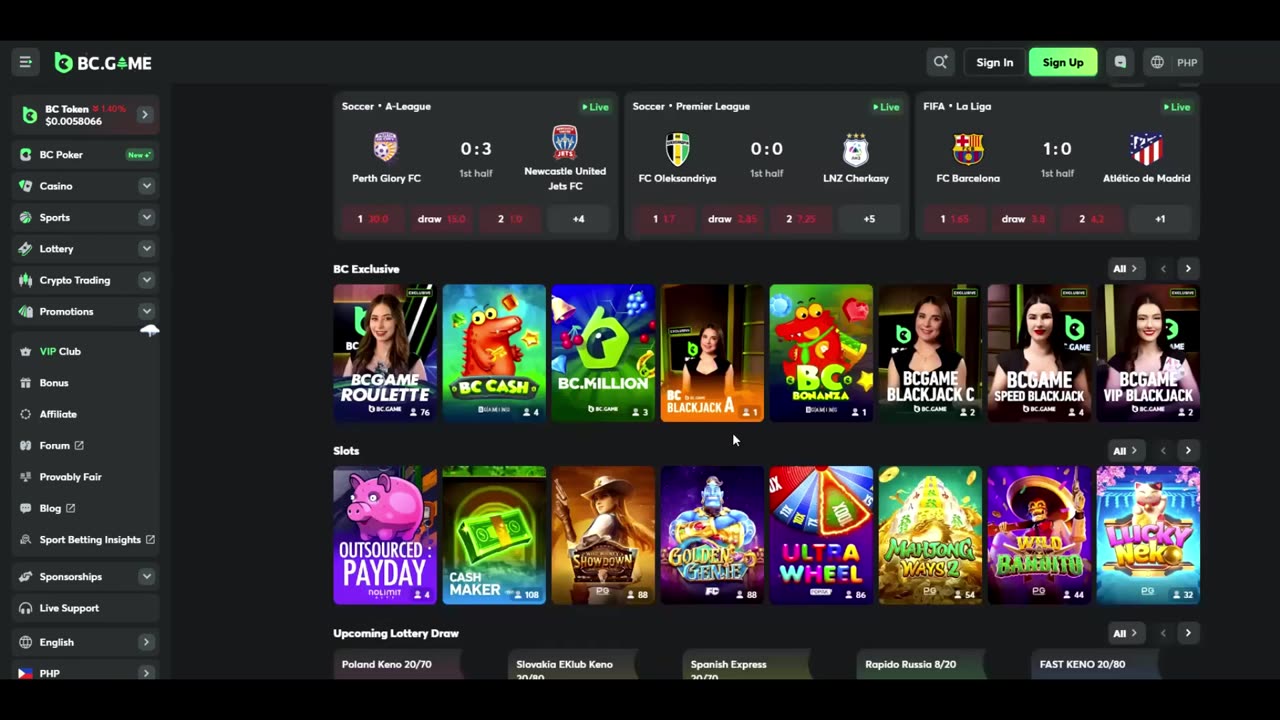Screen dimensions: 1280x720
Task: Click the Affiliate icon
Action: 26,414
